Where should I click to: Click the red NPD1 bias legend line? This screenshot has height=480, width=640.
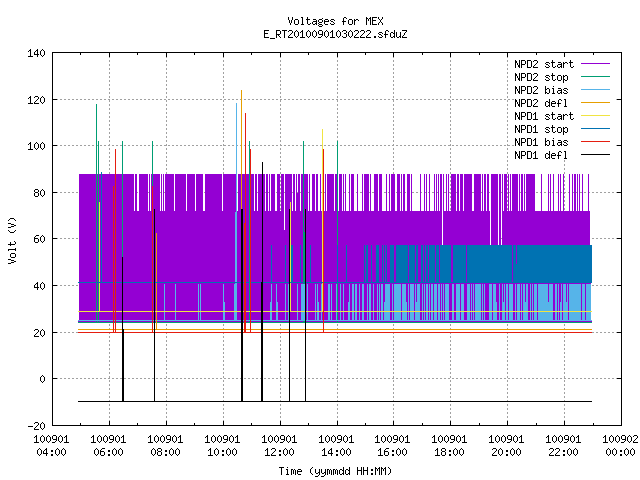click(x=596, y=142)
